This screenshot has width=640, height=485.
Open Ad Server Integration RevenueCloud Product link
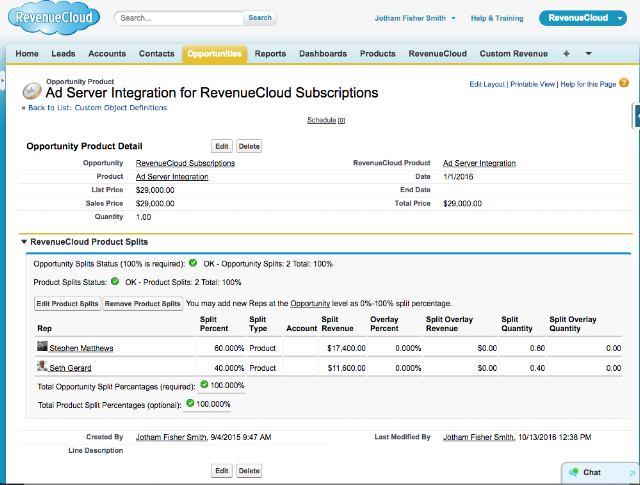[x=479, y=163]
